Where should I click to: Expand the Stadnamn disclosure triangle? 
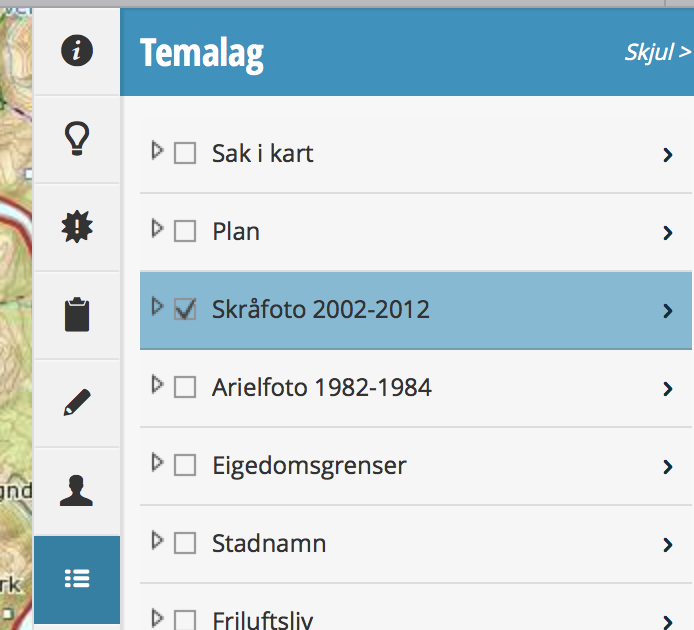pyautogui.click(x=156, y=541)
